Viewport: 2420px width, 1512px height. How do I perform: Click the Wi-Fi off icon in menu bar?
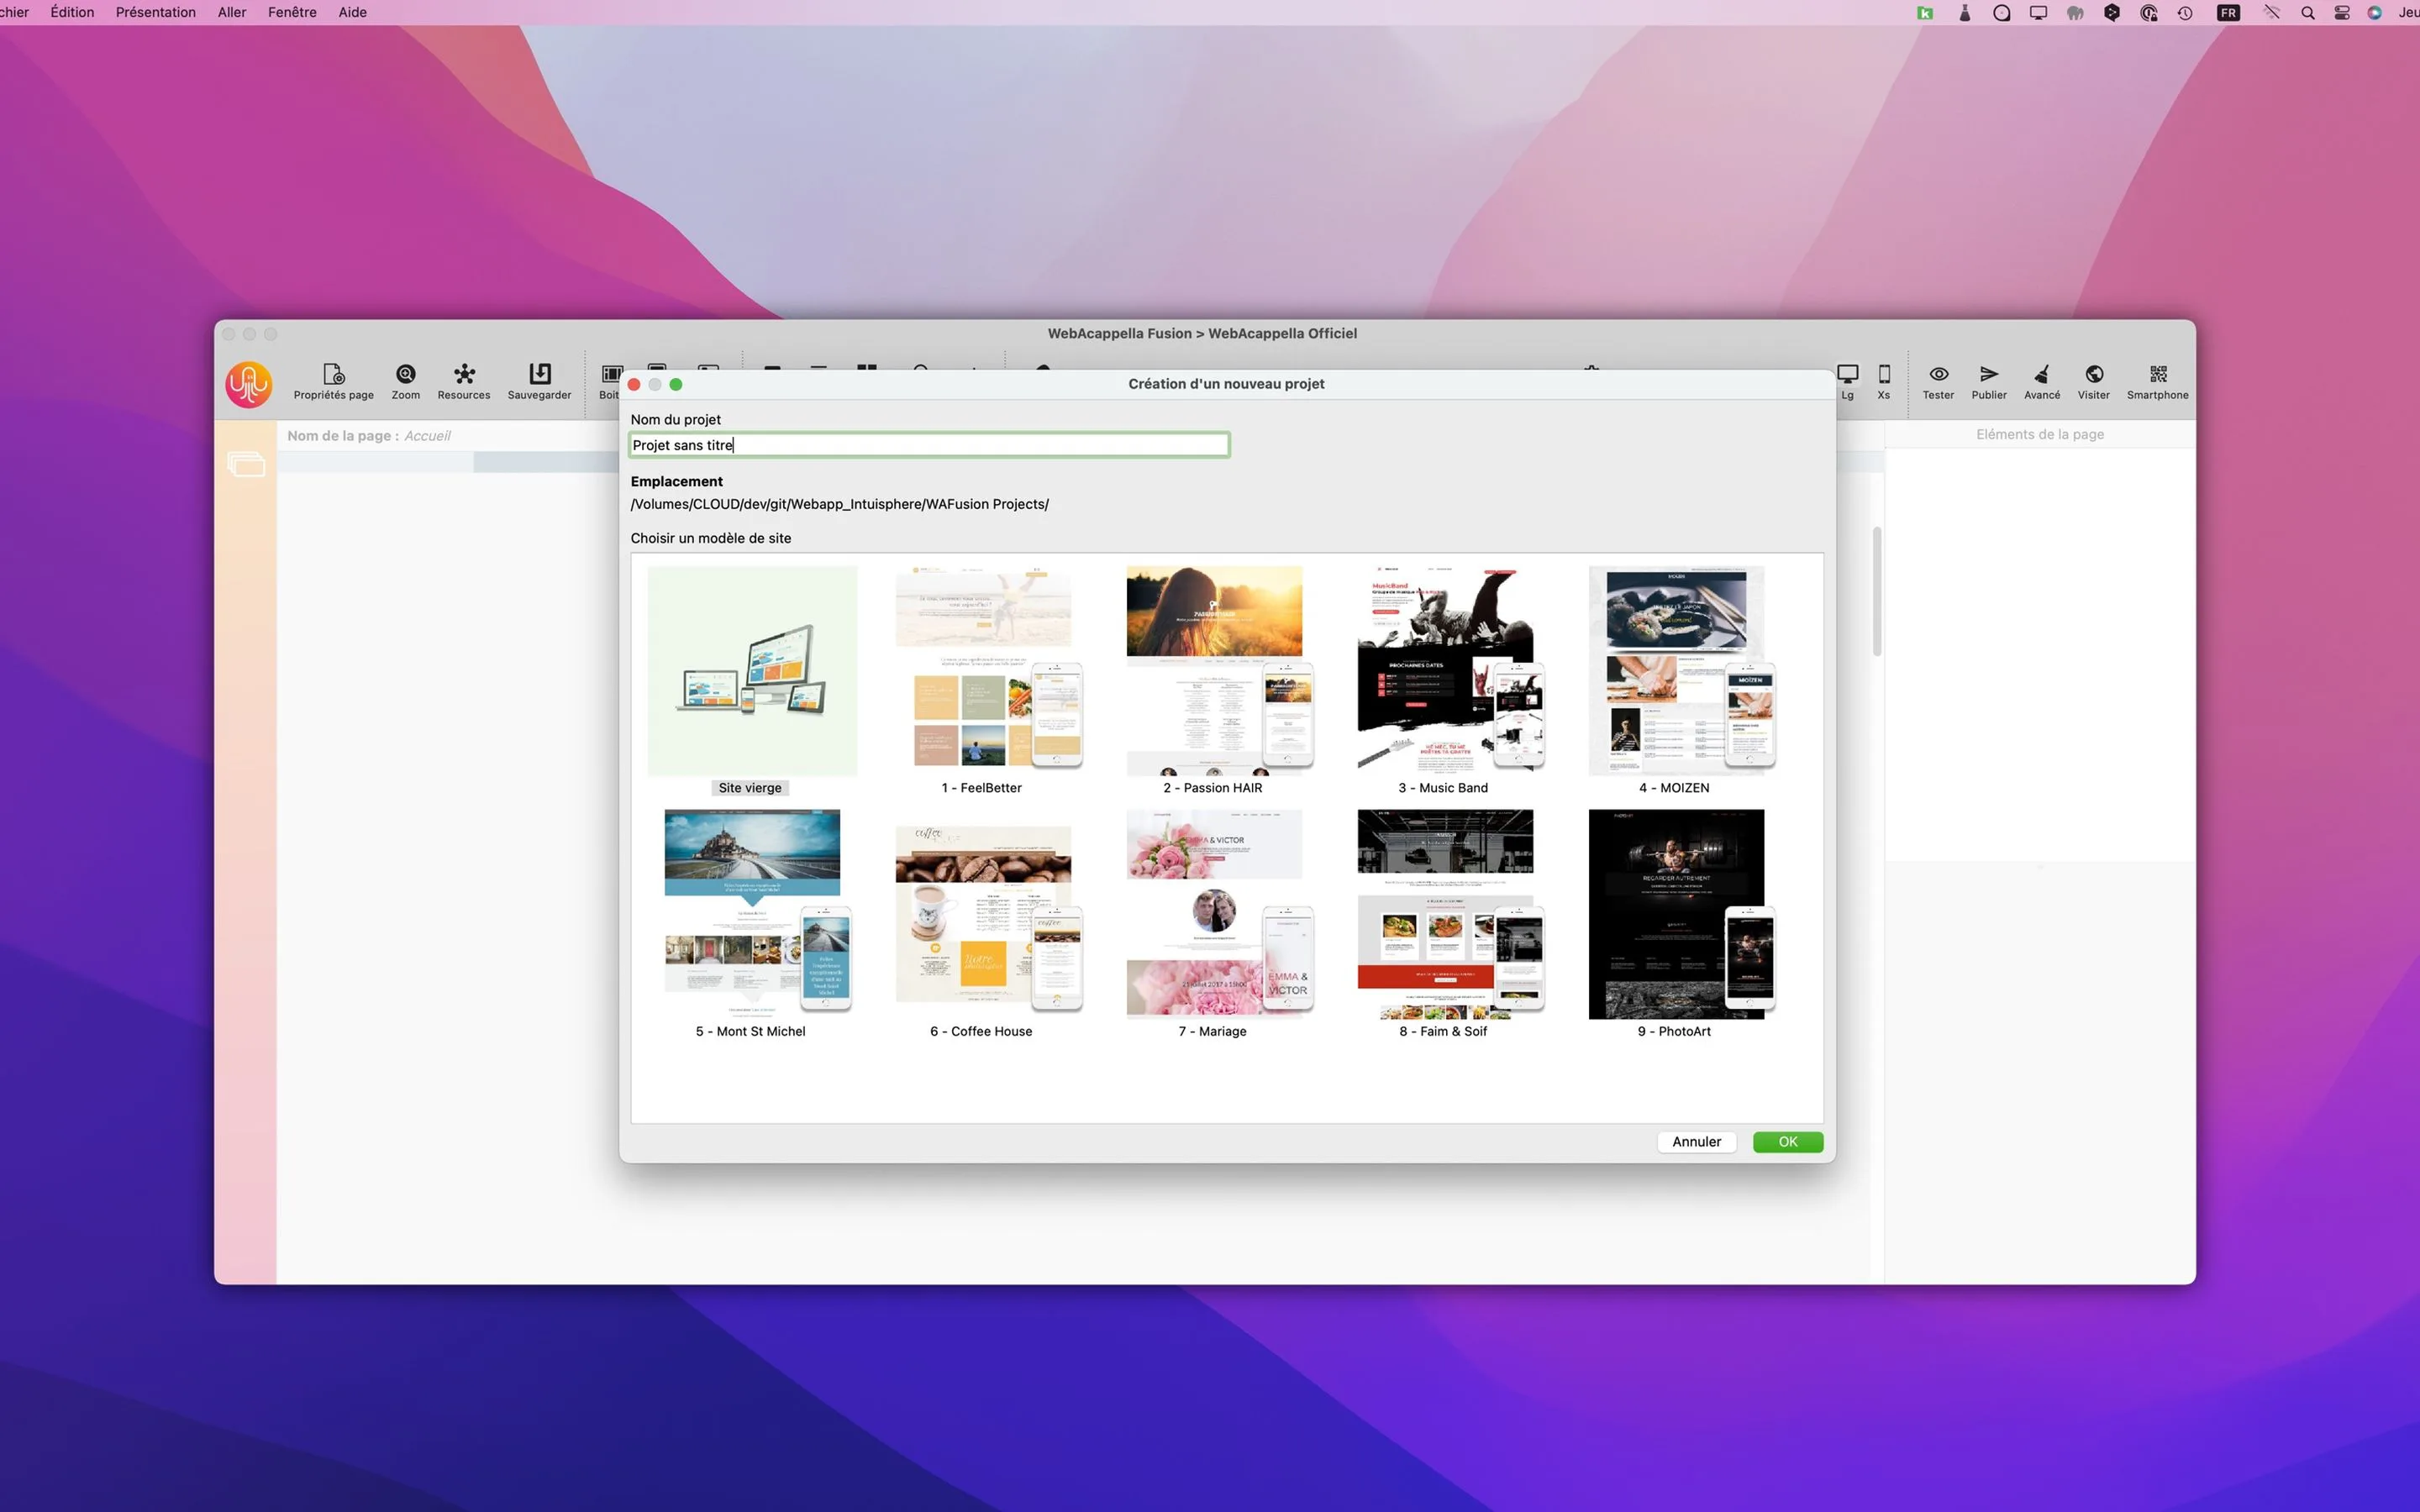tap(2271, 13)
